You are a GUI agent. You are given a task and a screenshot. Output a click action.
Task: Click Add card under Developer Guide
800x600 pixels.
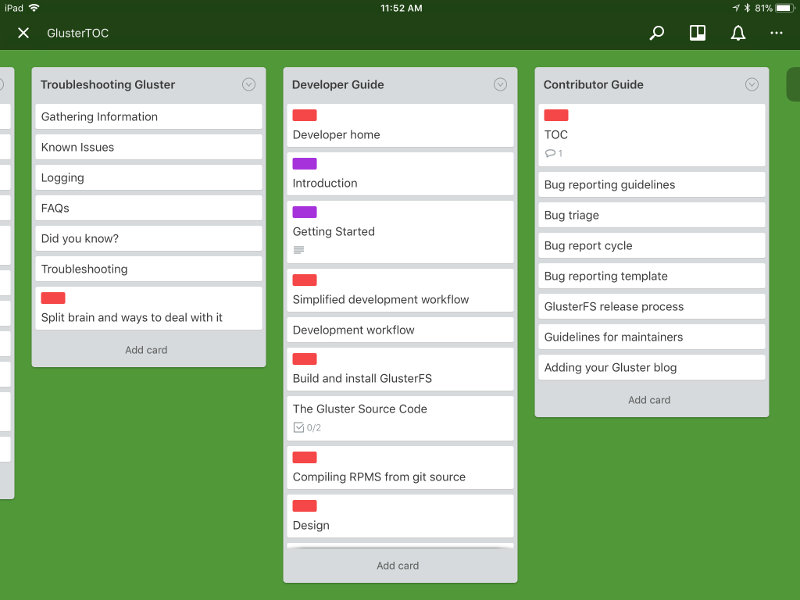tap(399, 565)
